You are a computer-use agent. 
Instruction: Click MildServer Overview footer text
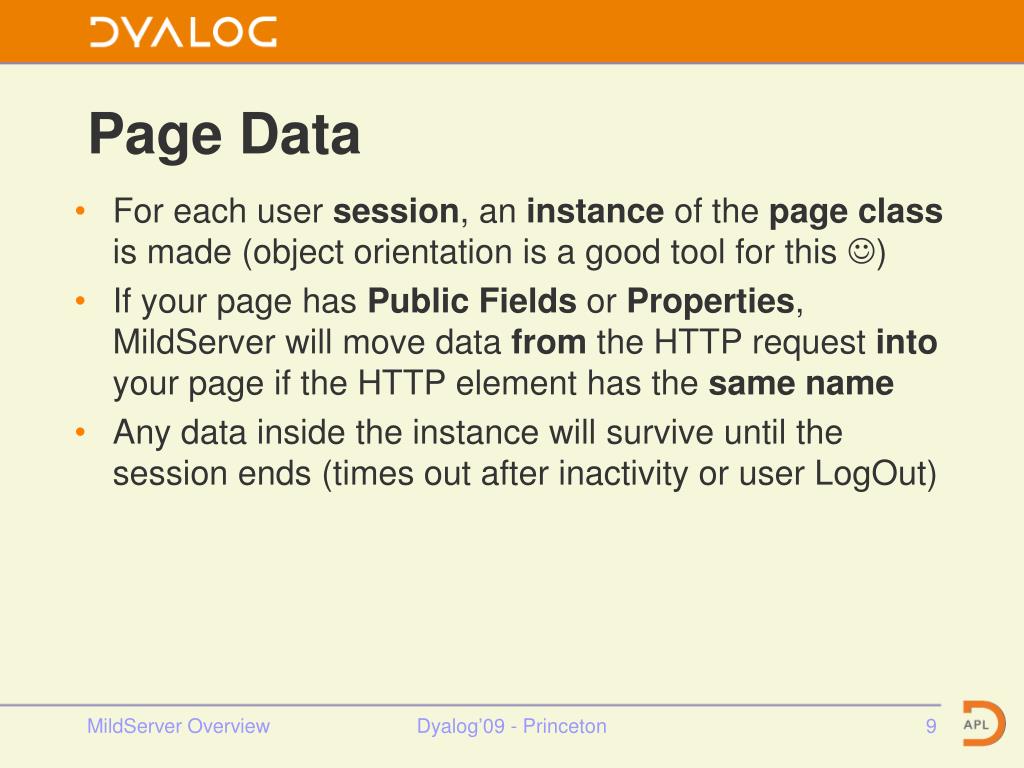coord(178,726)
